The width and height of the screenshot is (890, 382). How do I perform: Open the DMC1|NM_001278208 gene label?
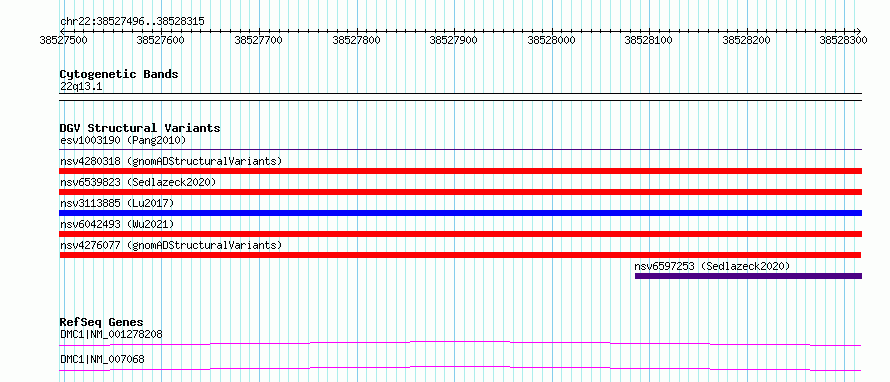click(111, 334)
